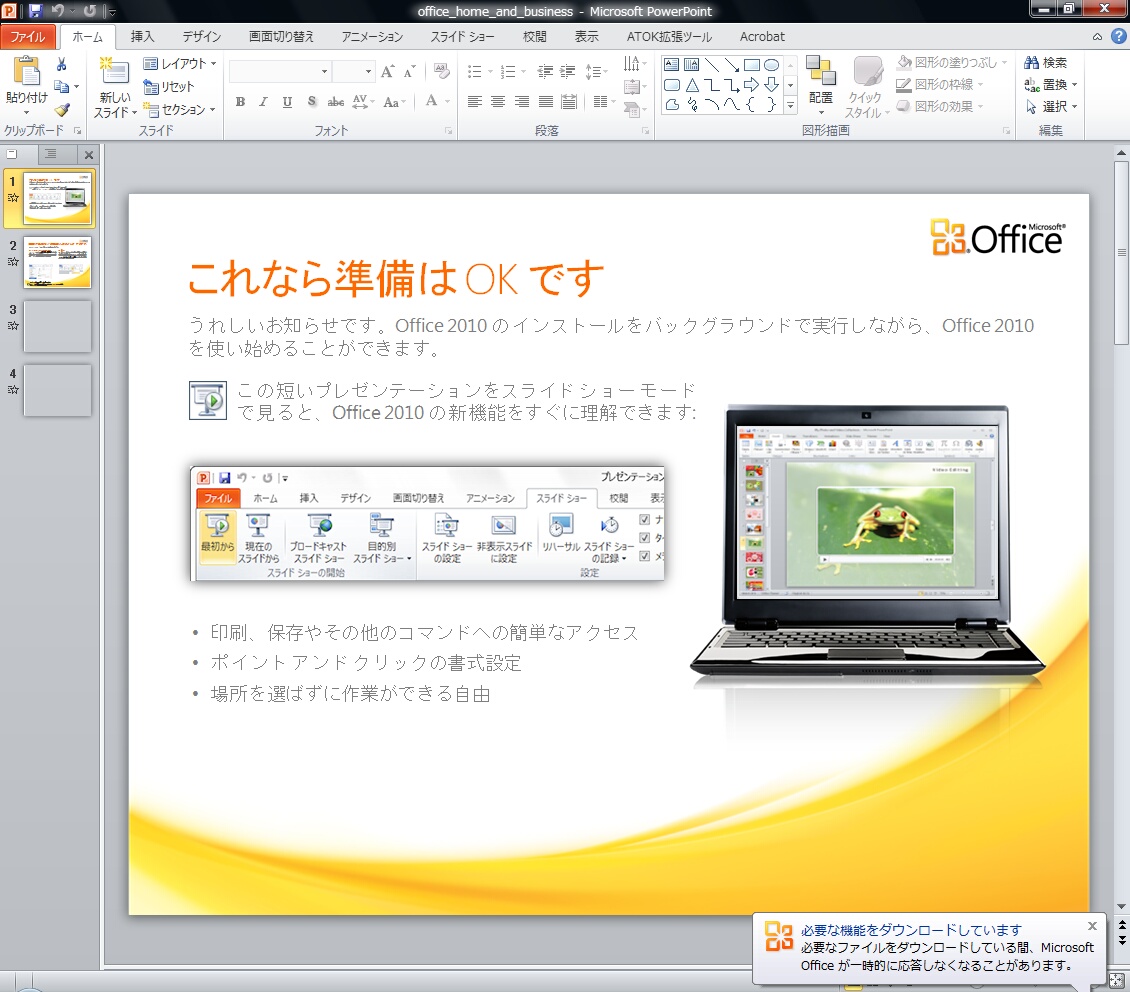Click the Paste clipboard icon
This screenshot has height=992, width=1130.
(27, 72)
